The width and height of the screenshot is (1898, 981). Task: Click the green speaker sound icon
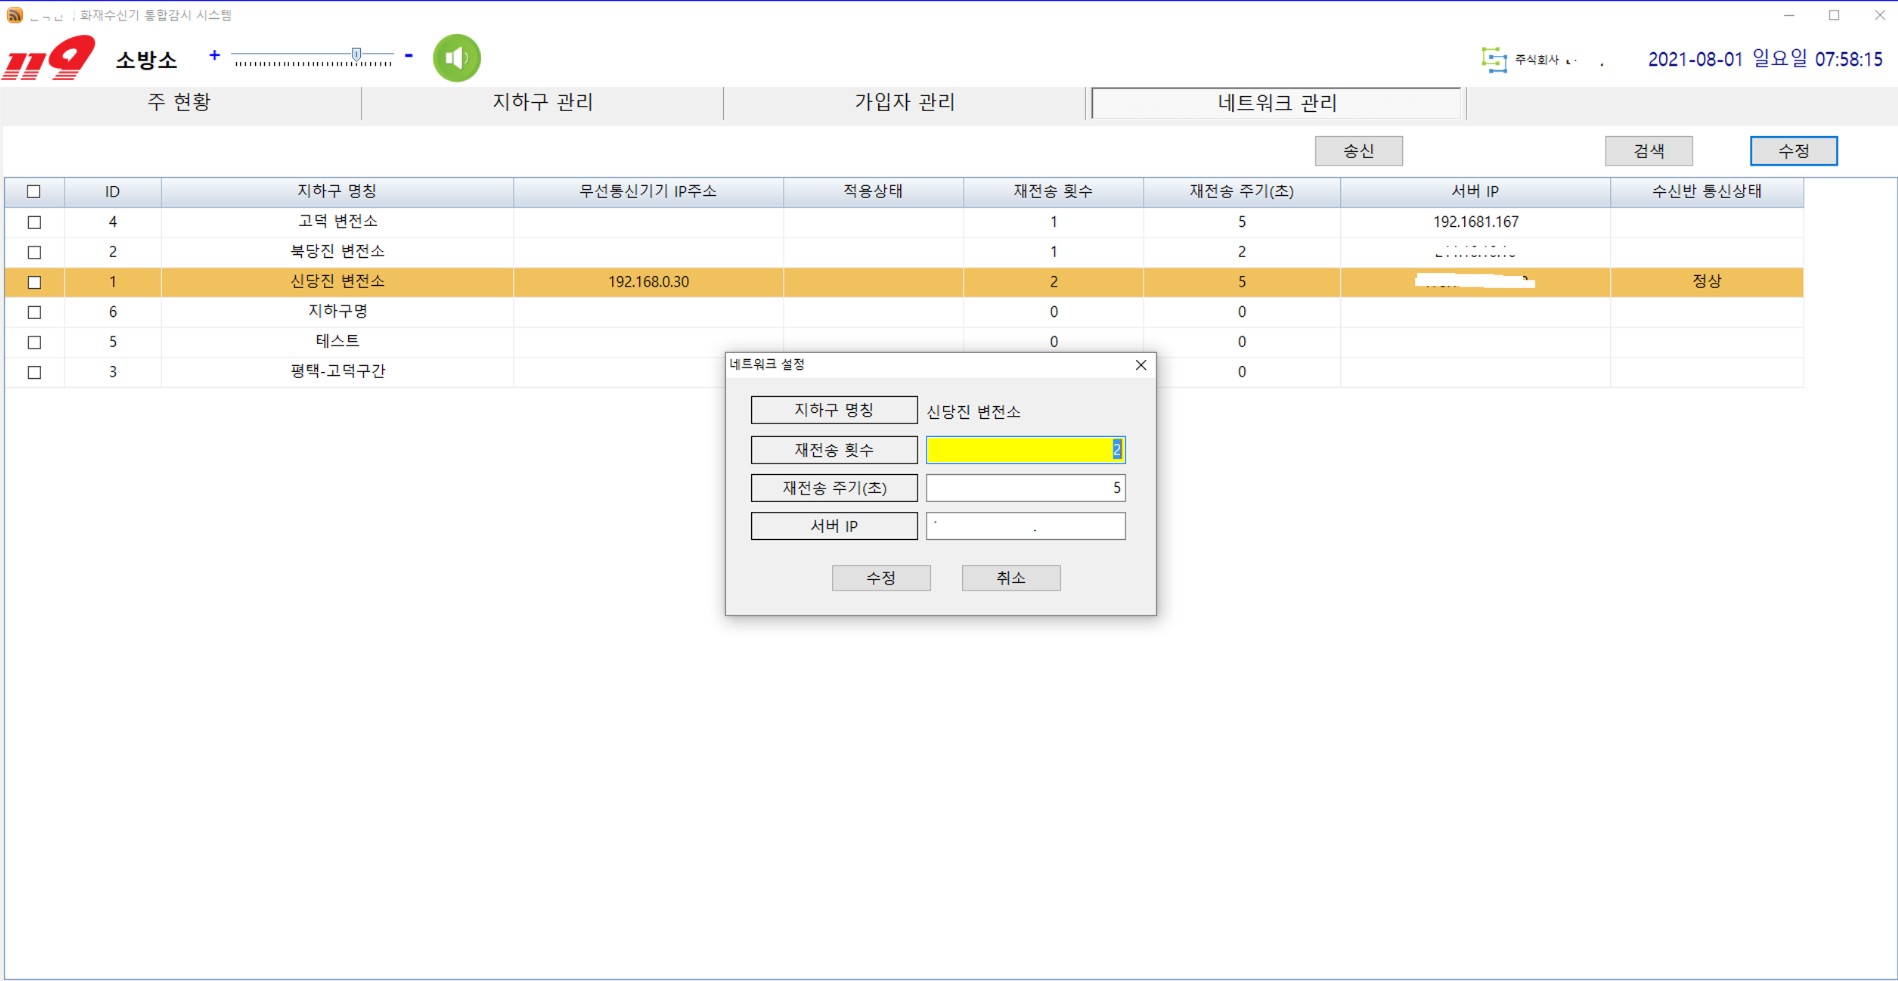457,58
